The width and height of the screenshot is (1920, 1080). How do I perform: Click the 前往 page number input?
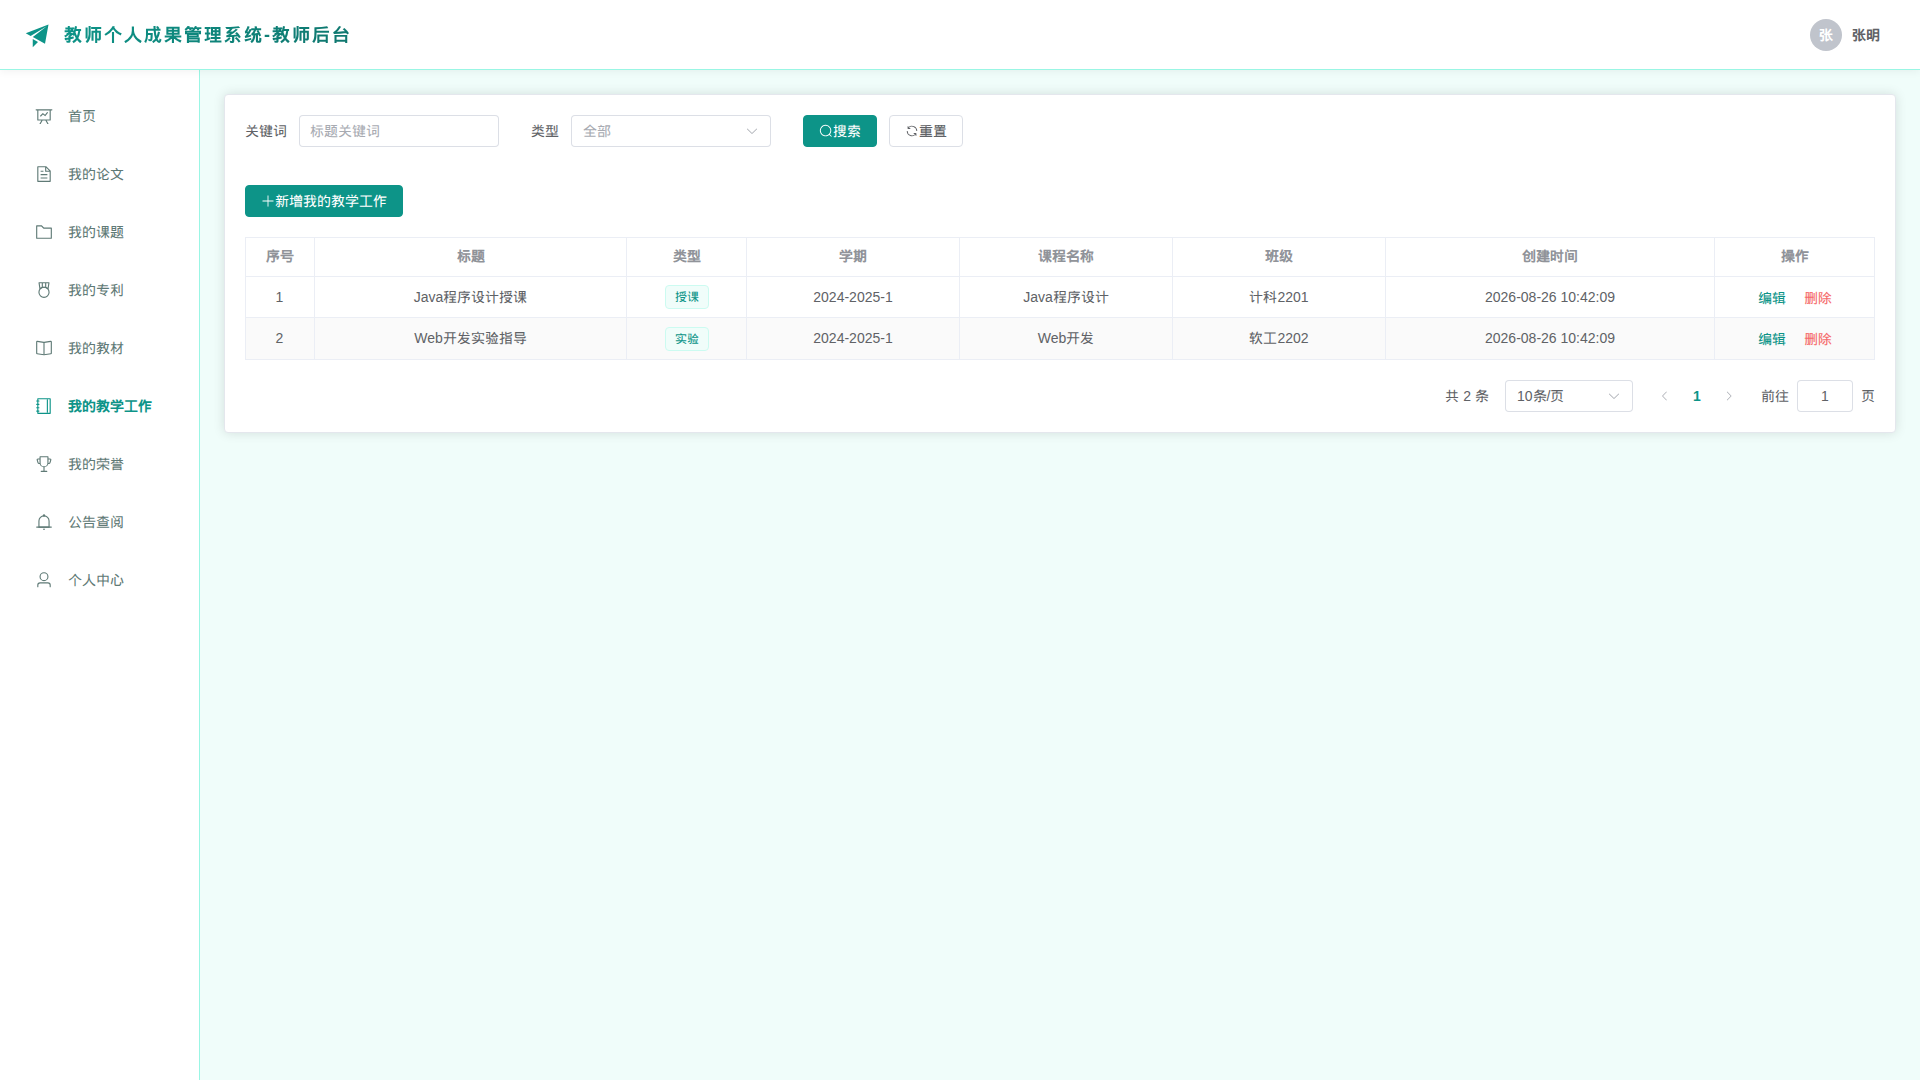1825,396
